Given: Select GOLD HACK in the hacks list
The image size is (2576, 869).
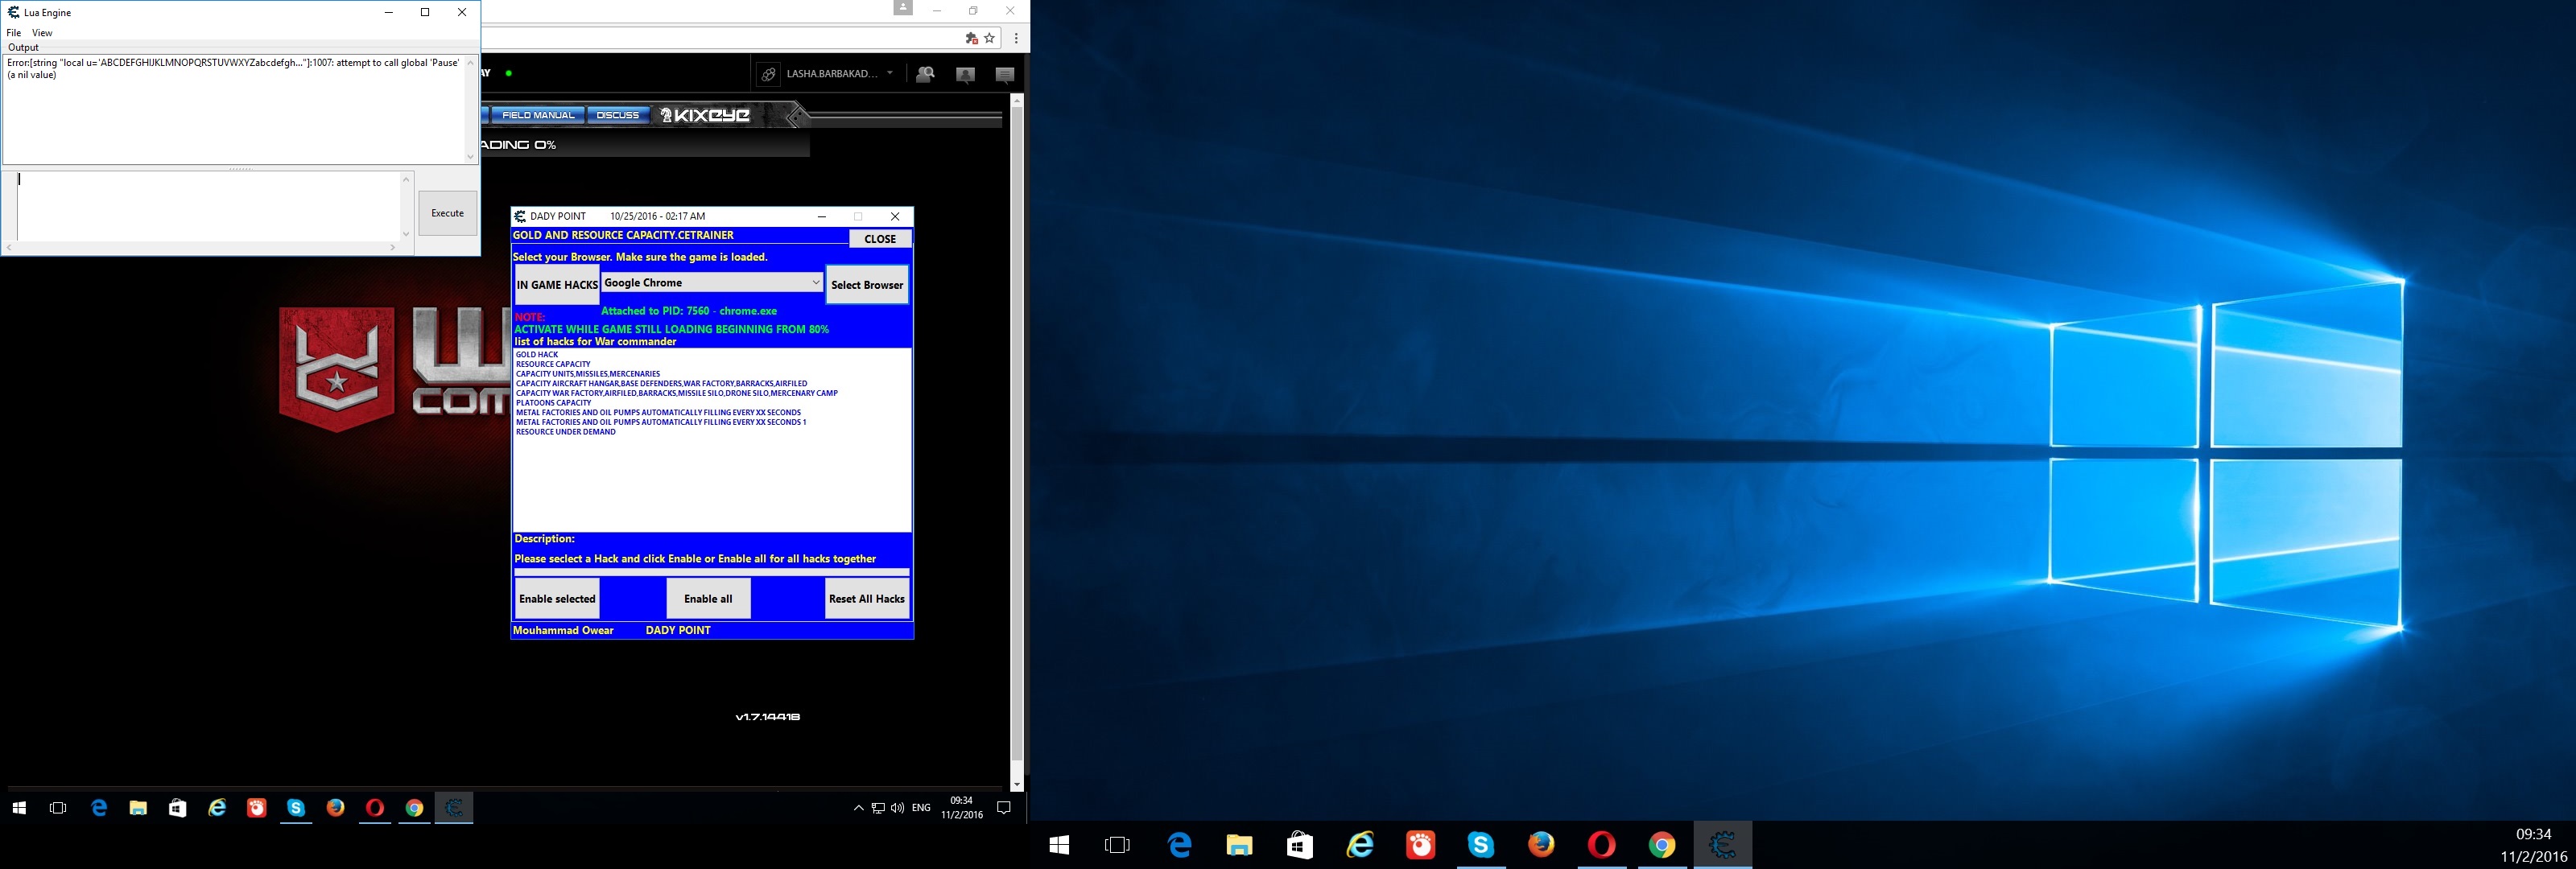Looking at the screenshot, I should coord(537,355).
